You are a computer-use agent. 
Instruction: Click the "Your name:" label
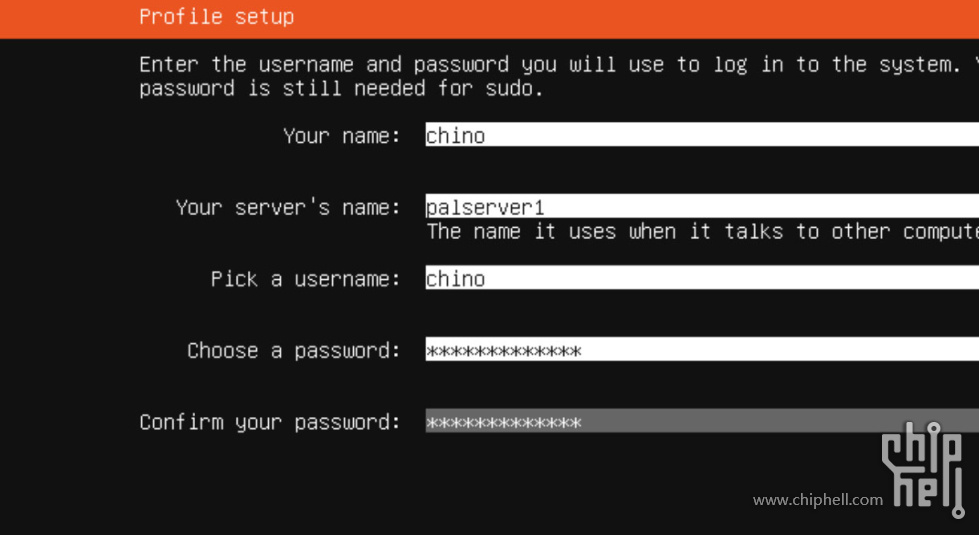click(342, 135)
